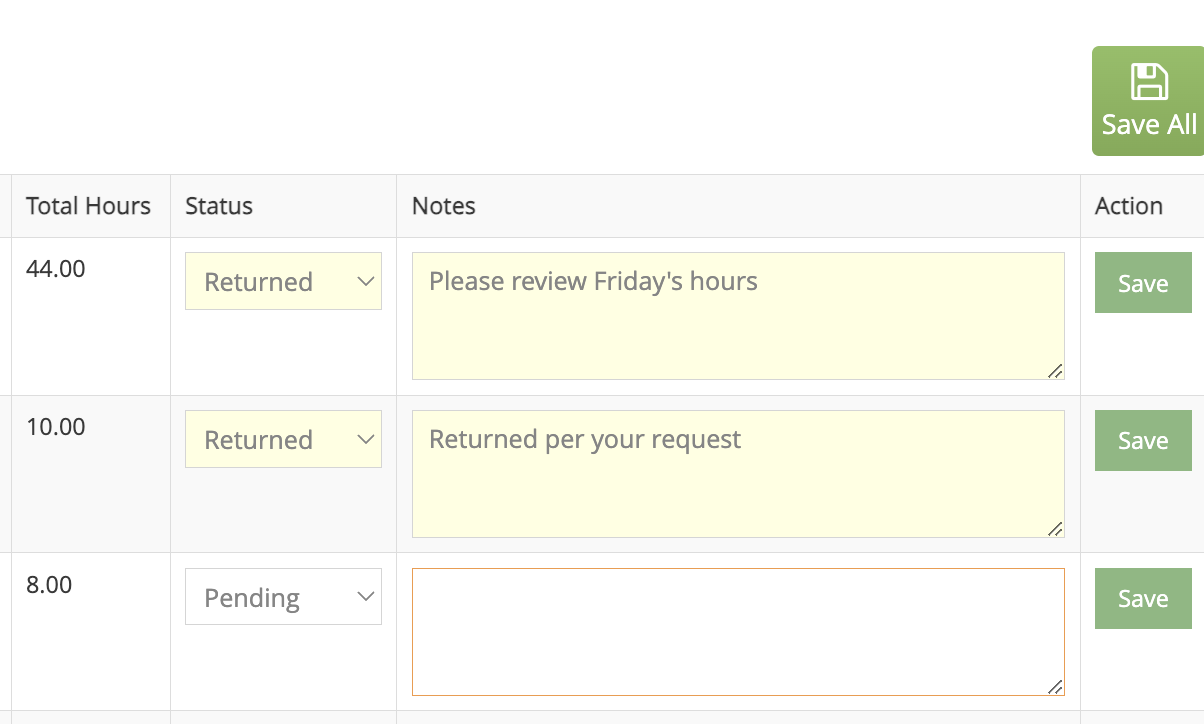Focus the empty notes box in the Pending row
Viewport: 1204px width, 724px height.
pos(738,632)
